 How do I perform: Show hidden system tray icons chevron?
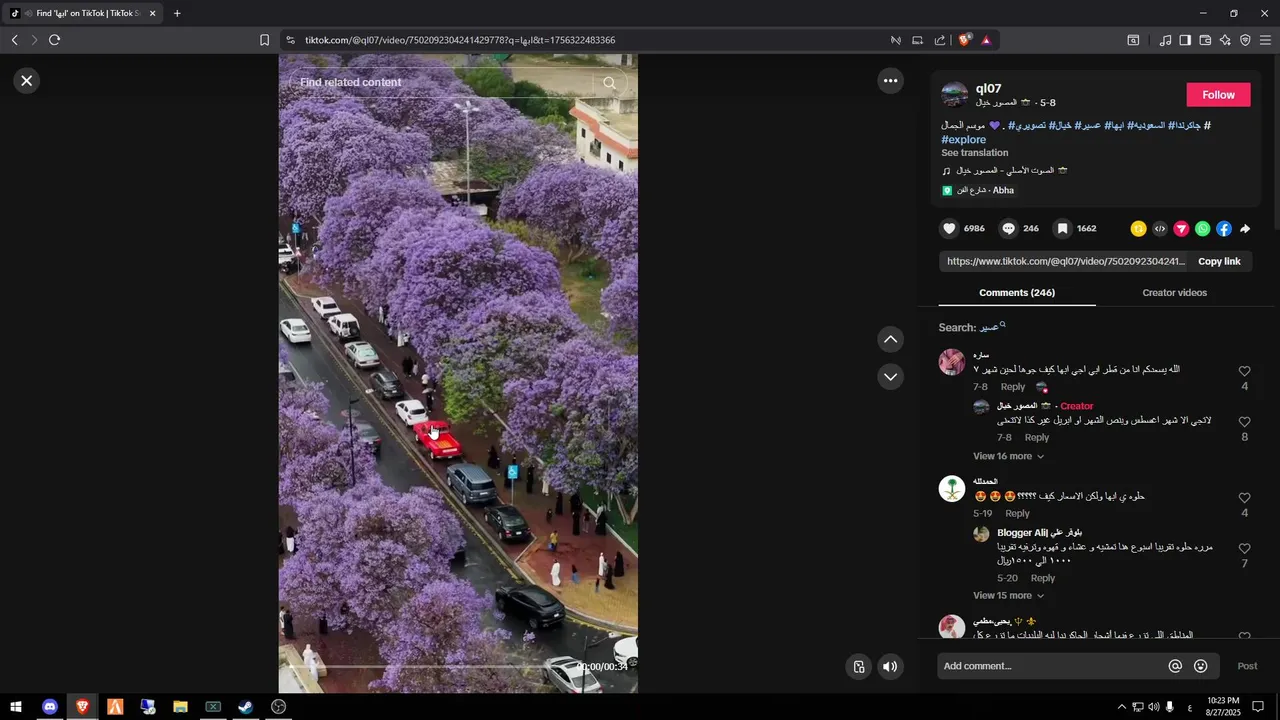pos(1121,707)
